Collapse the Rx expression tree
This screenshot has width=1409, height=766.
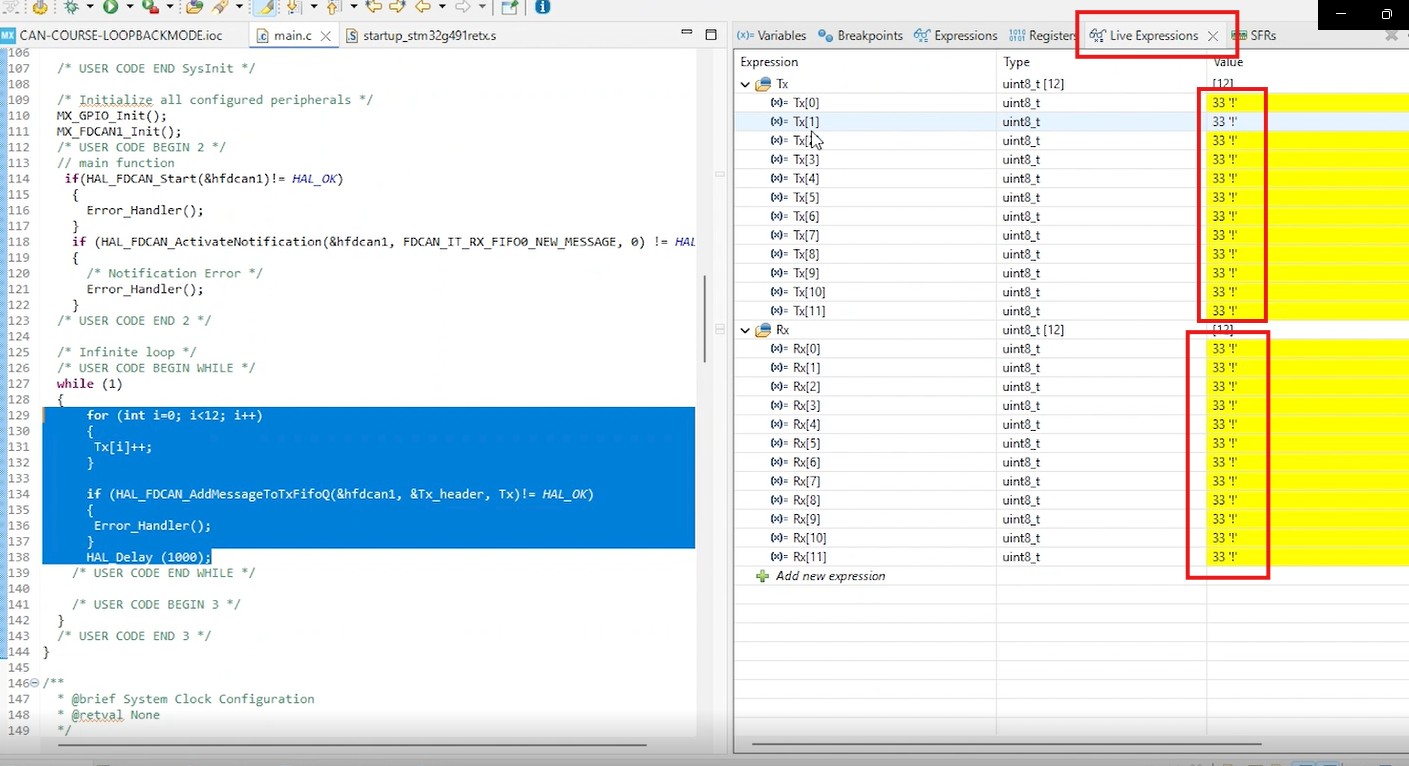[744, 330]
